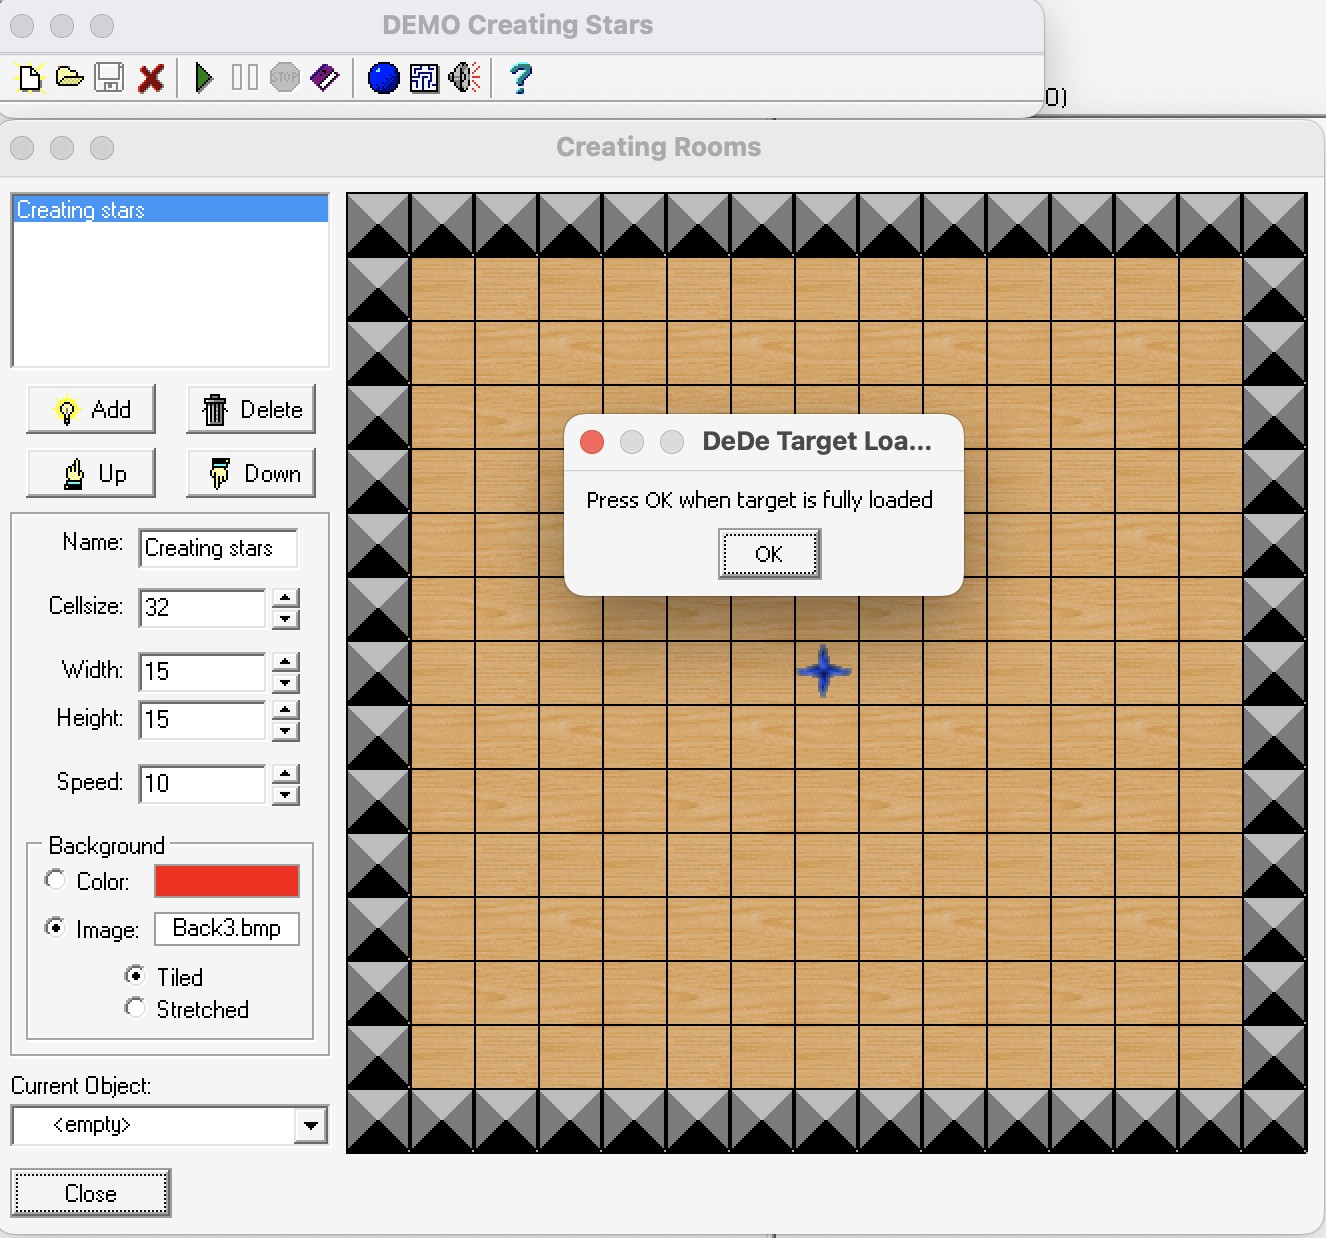Open sounds with the speaker icon
The image size is (1326, 1238).
[465, 77]
